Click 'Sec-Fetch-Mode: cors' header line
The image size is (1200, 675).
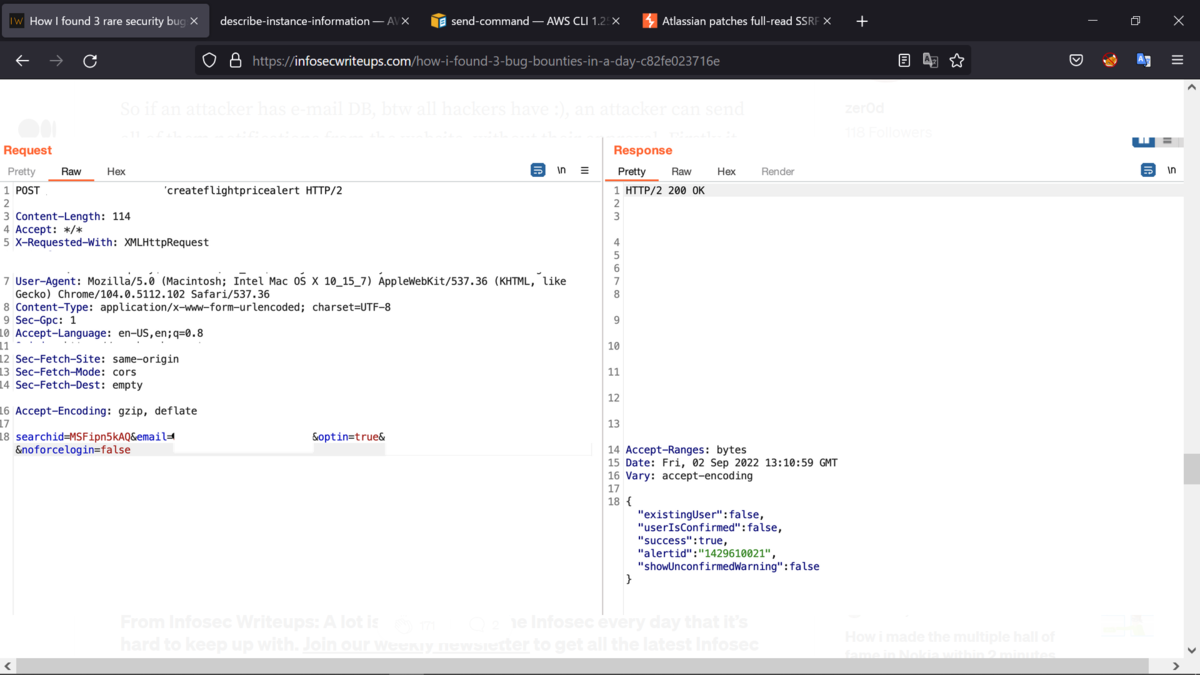76,372
